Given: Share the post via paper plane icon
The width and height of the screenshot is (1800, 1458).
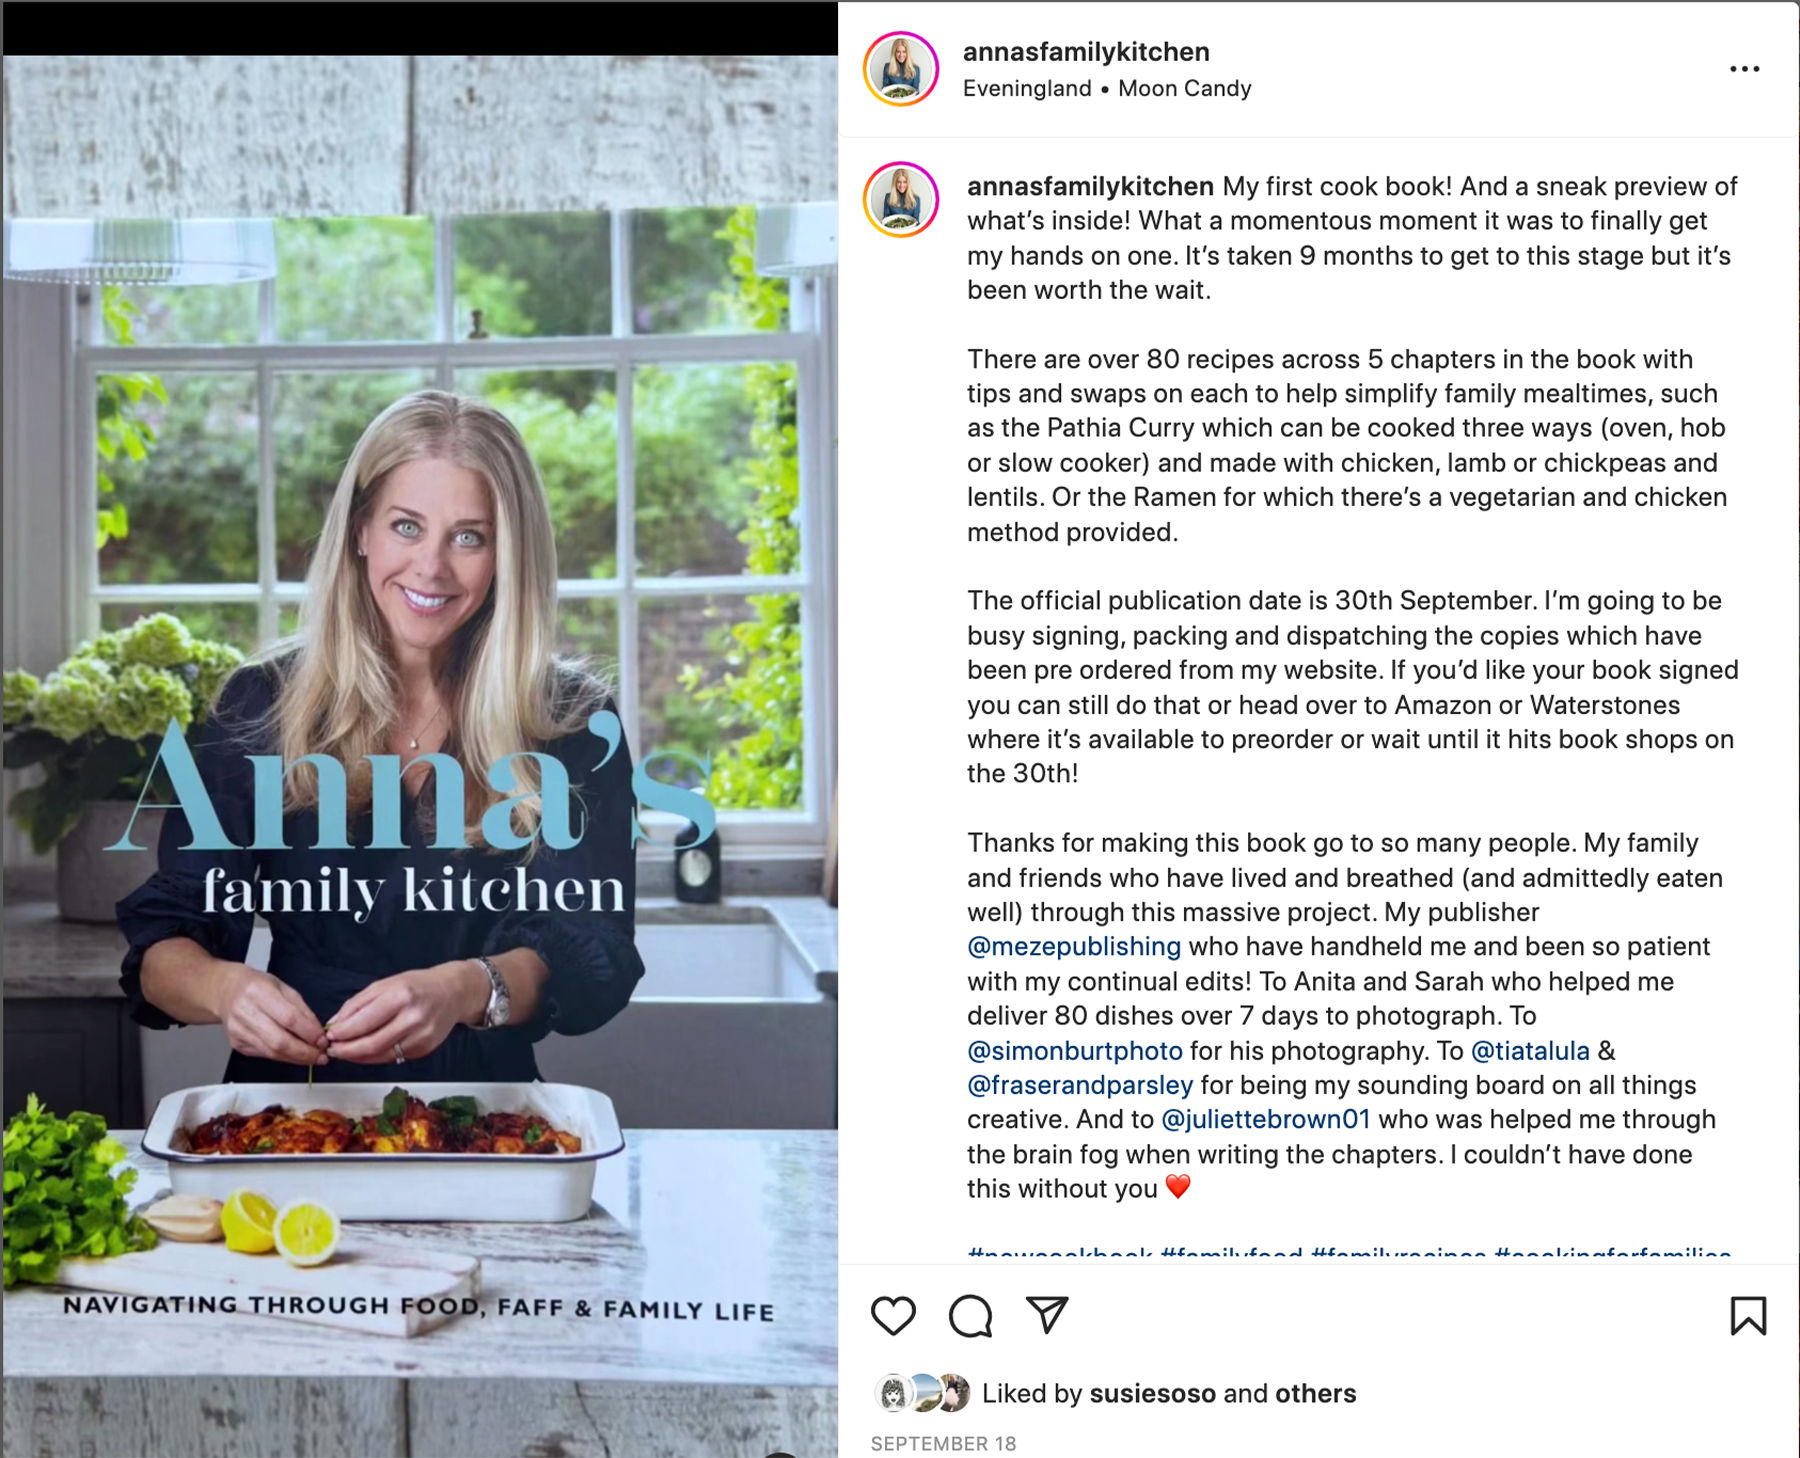Looking at the screenshot, I should pyautogui.click(x=1047, y=1315).
